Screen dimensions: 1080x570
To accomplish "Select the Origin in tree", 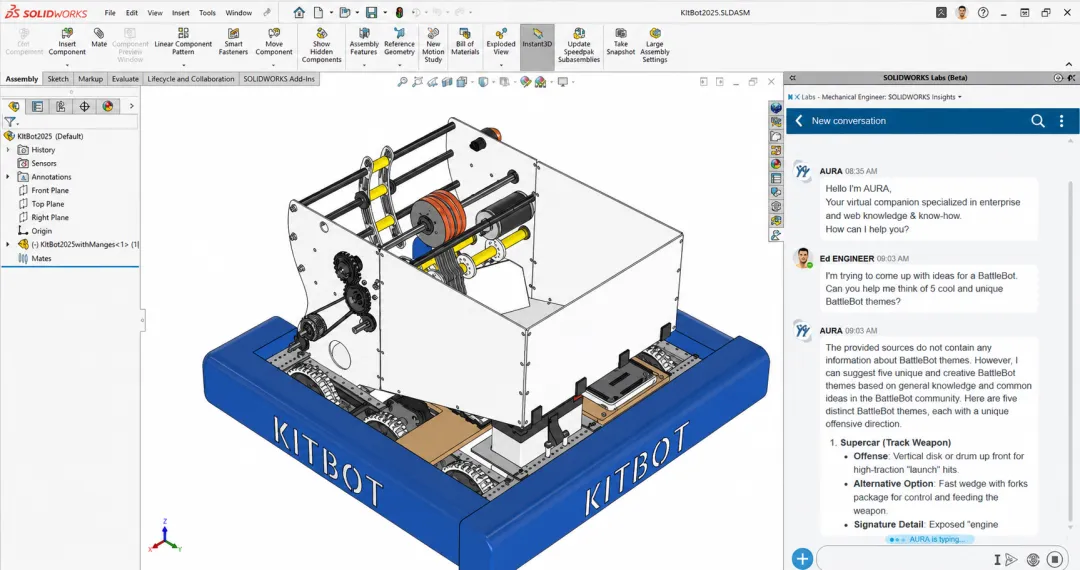I will point(35,231).
